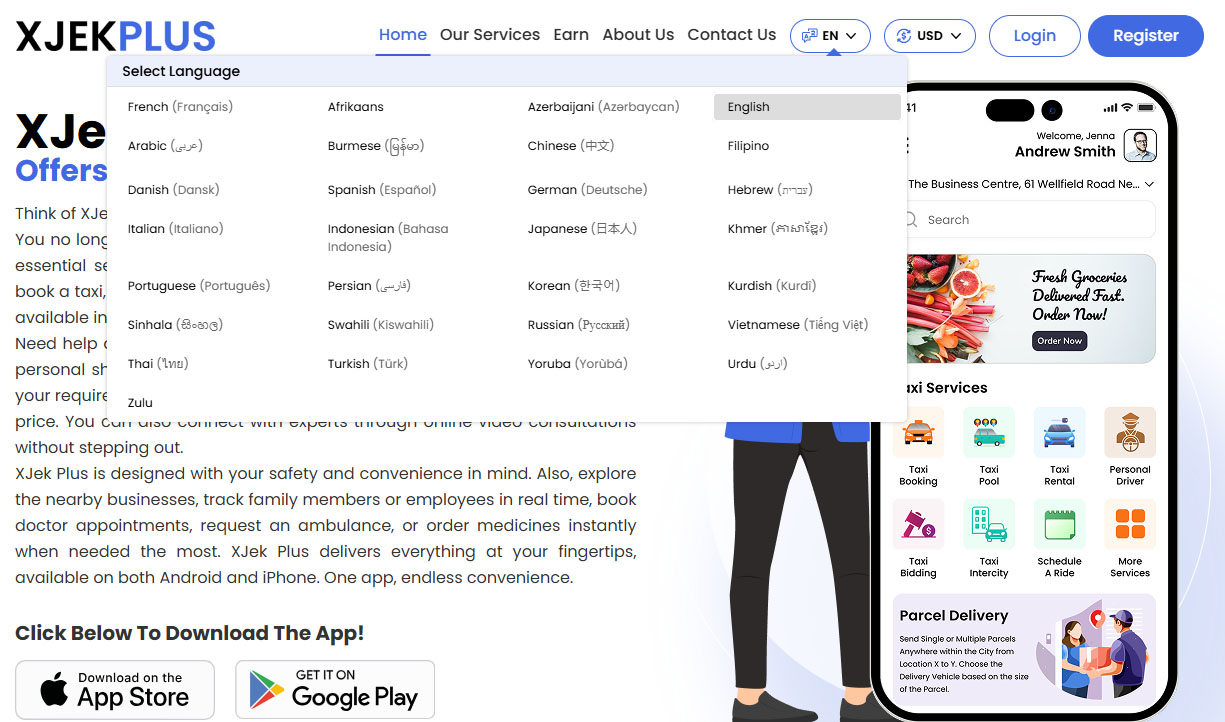Image resolution: width=1225 pixels, height=722 pixels.
Task: Collapse the EN language dropdown
Action: (830, 36)
